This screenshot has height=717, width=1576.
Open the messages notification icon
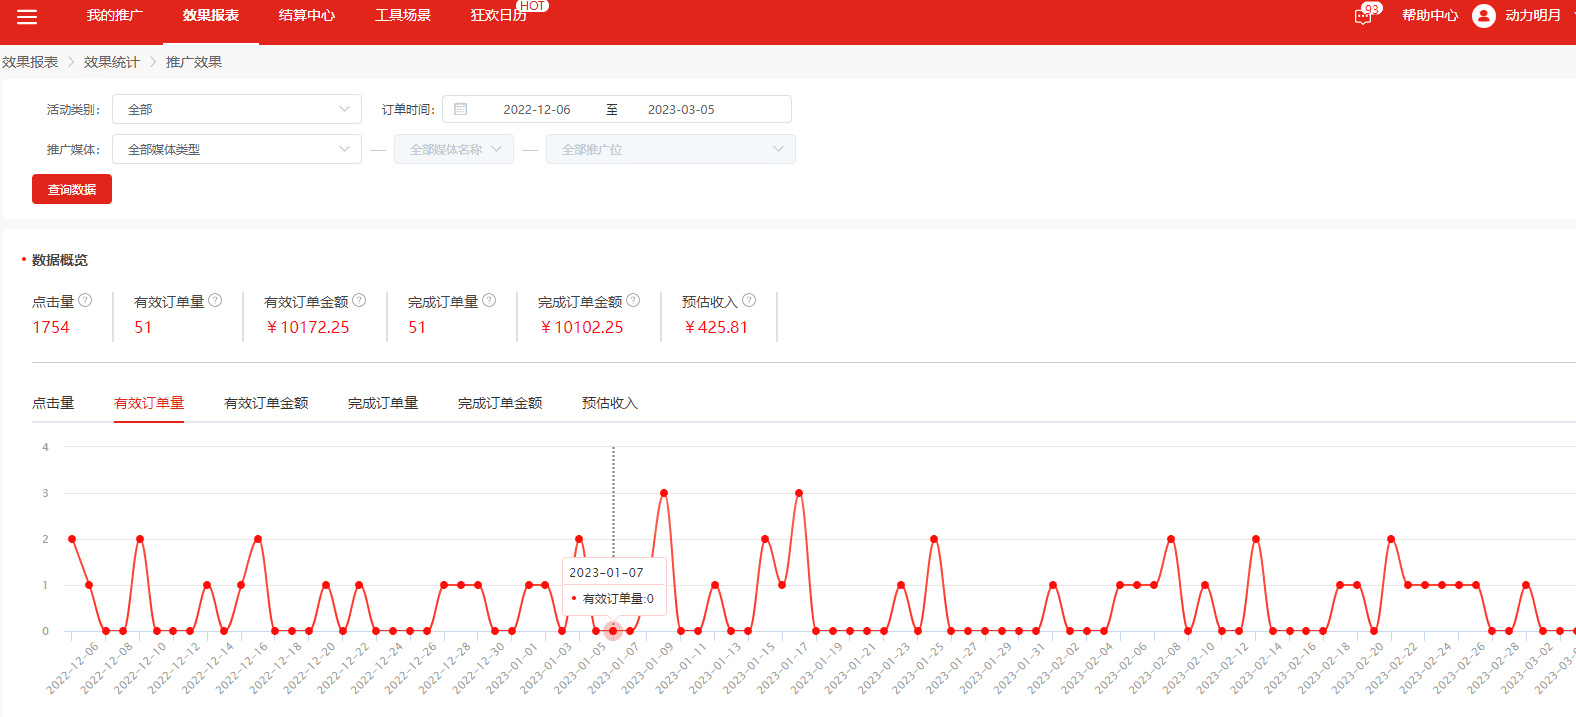pyautogui.click(x=1363, y=16)
